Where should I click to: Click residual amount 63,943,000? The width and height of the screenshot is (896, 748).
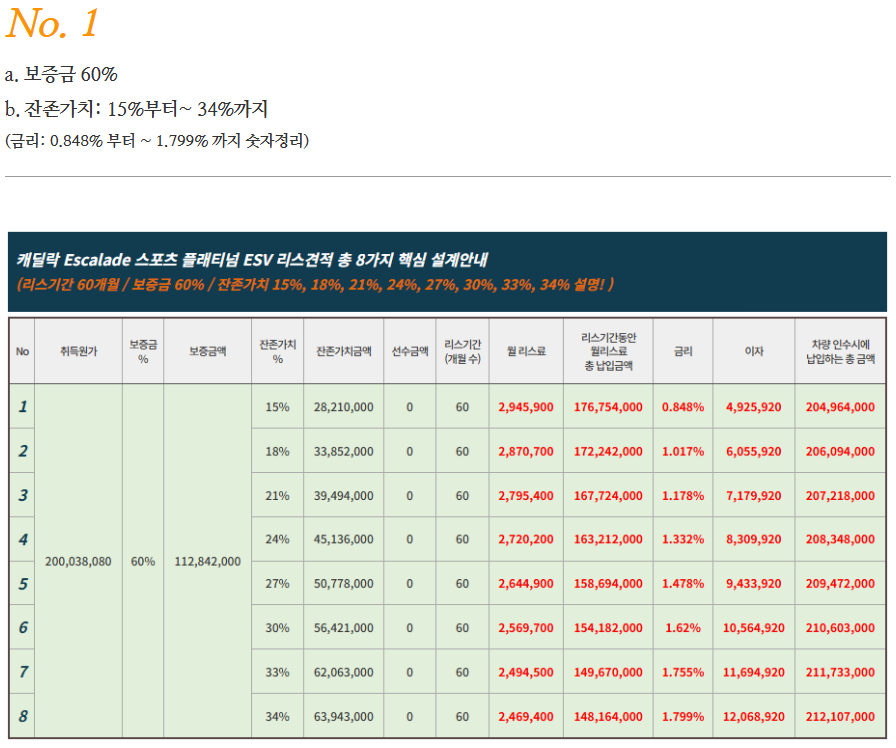point(343,717)
